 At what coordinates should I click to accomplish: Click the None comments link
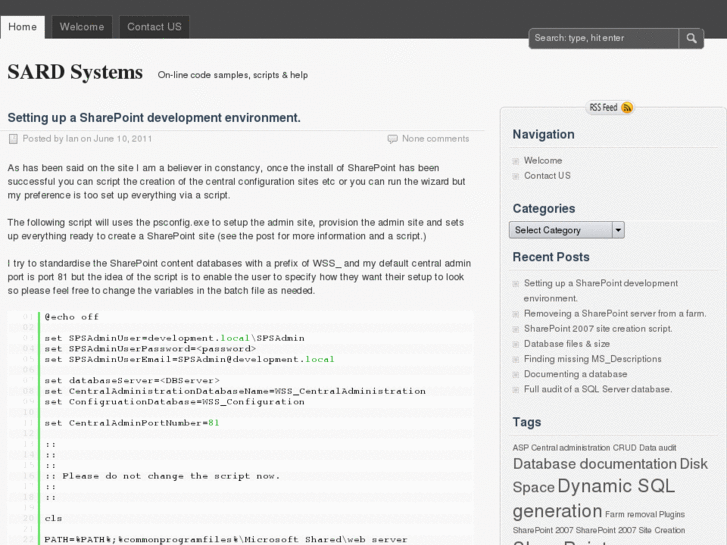435,139
